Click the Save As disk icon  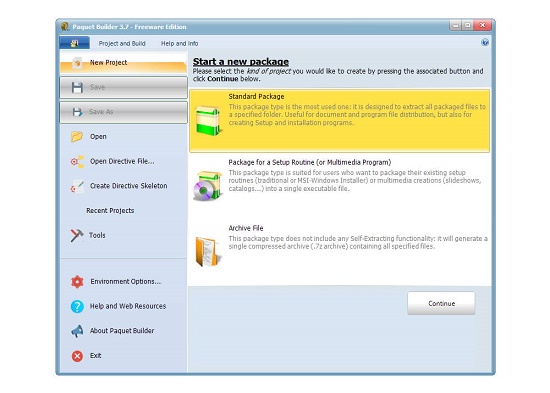tap(77, 112)
